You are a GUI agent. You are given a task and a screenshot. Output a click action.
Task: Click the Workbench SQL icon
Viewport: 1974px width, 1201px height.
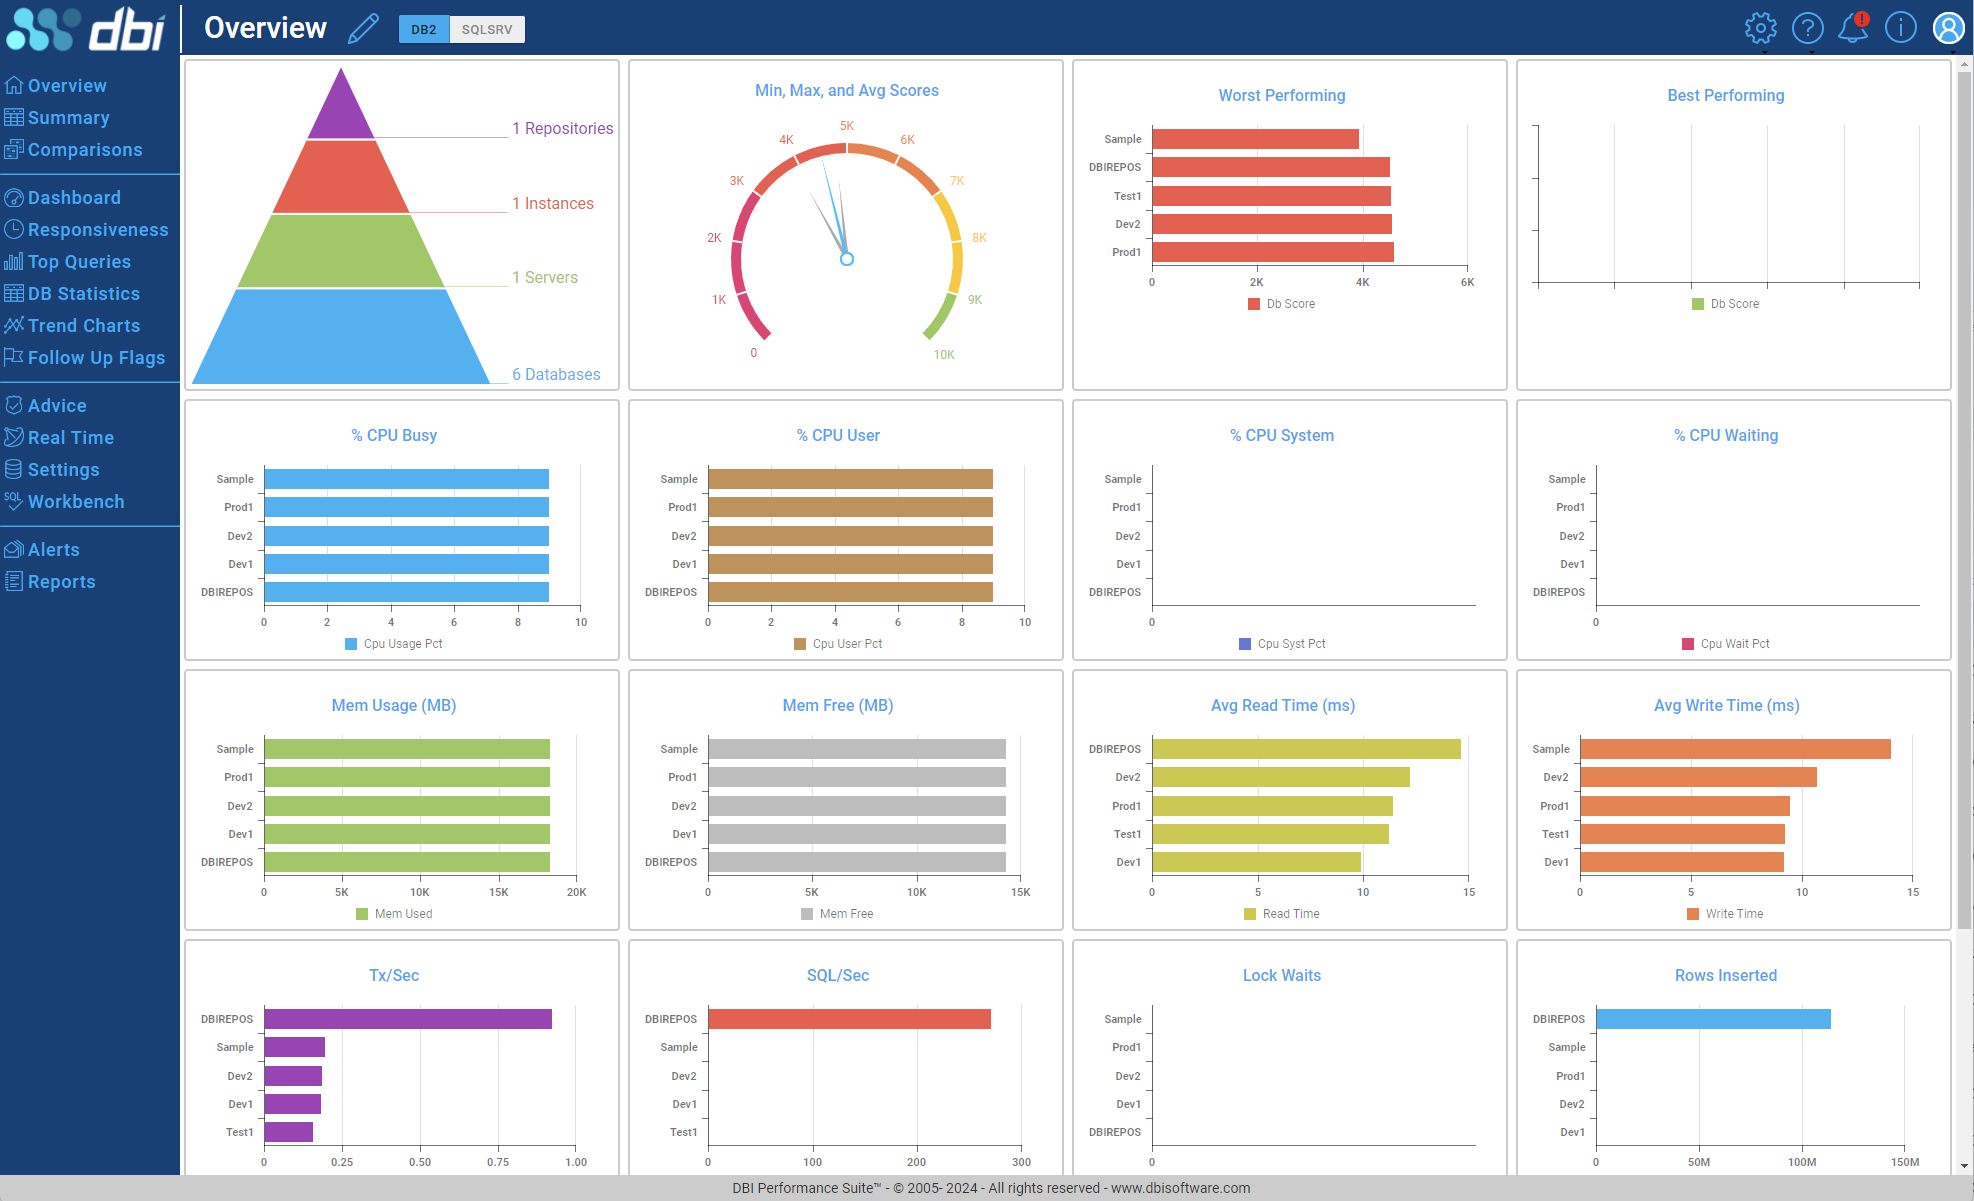[x=13, y=501]
